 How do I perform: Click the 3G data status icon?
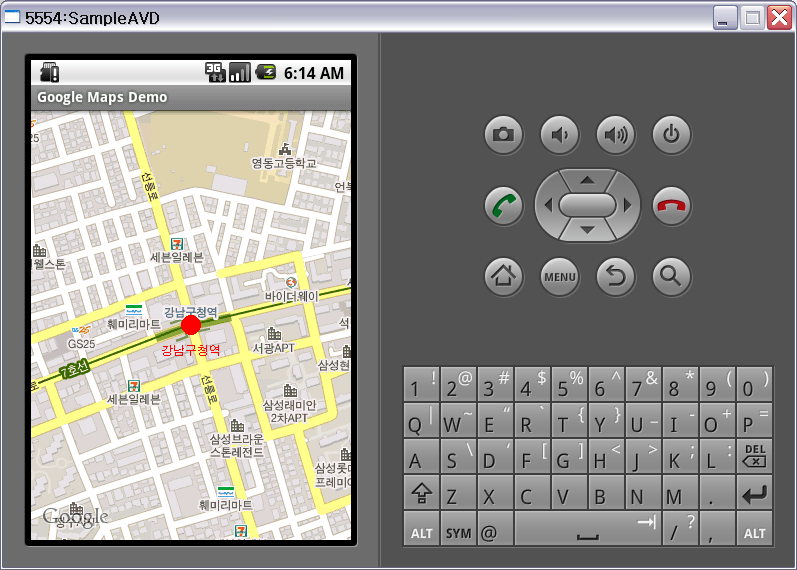[x=215, y=73]
